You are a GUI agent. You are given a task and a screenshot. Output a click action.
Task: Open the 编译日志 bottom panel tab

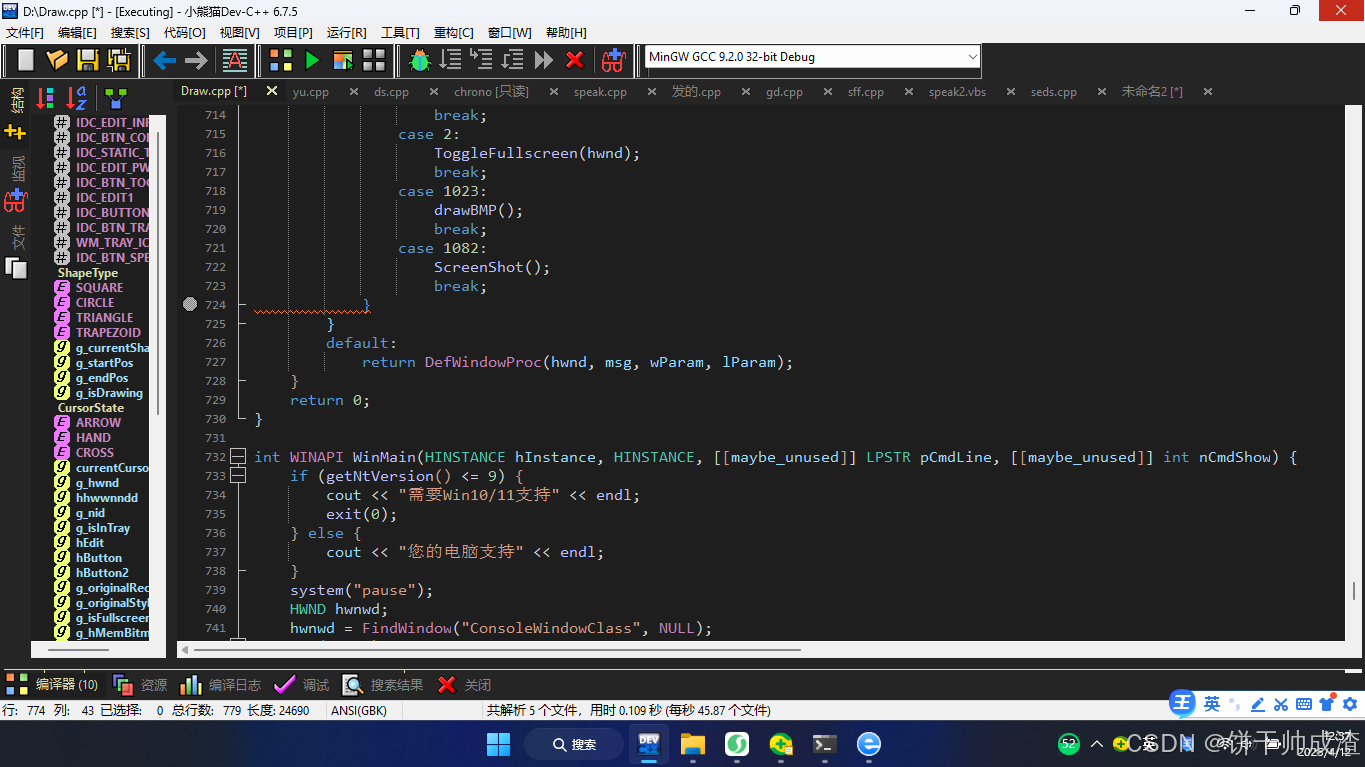click(221, 685)
